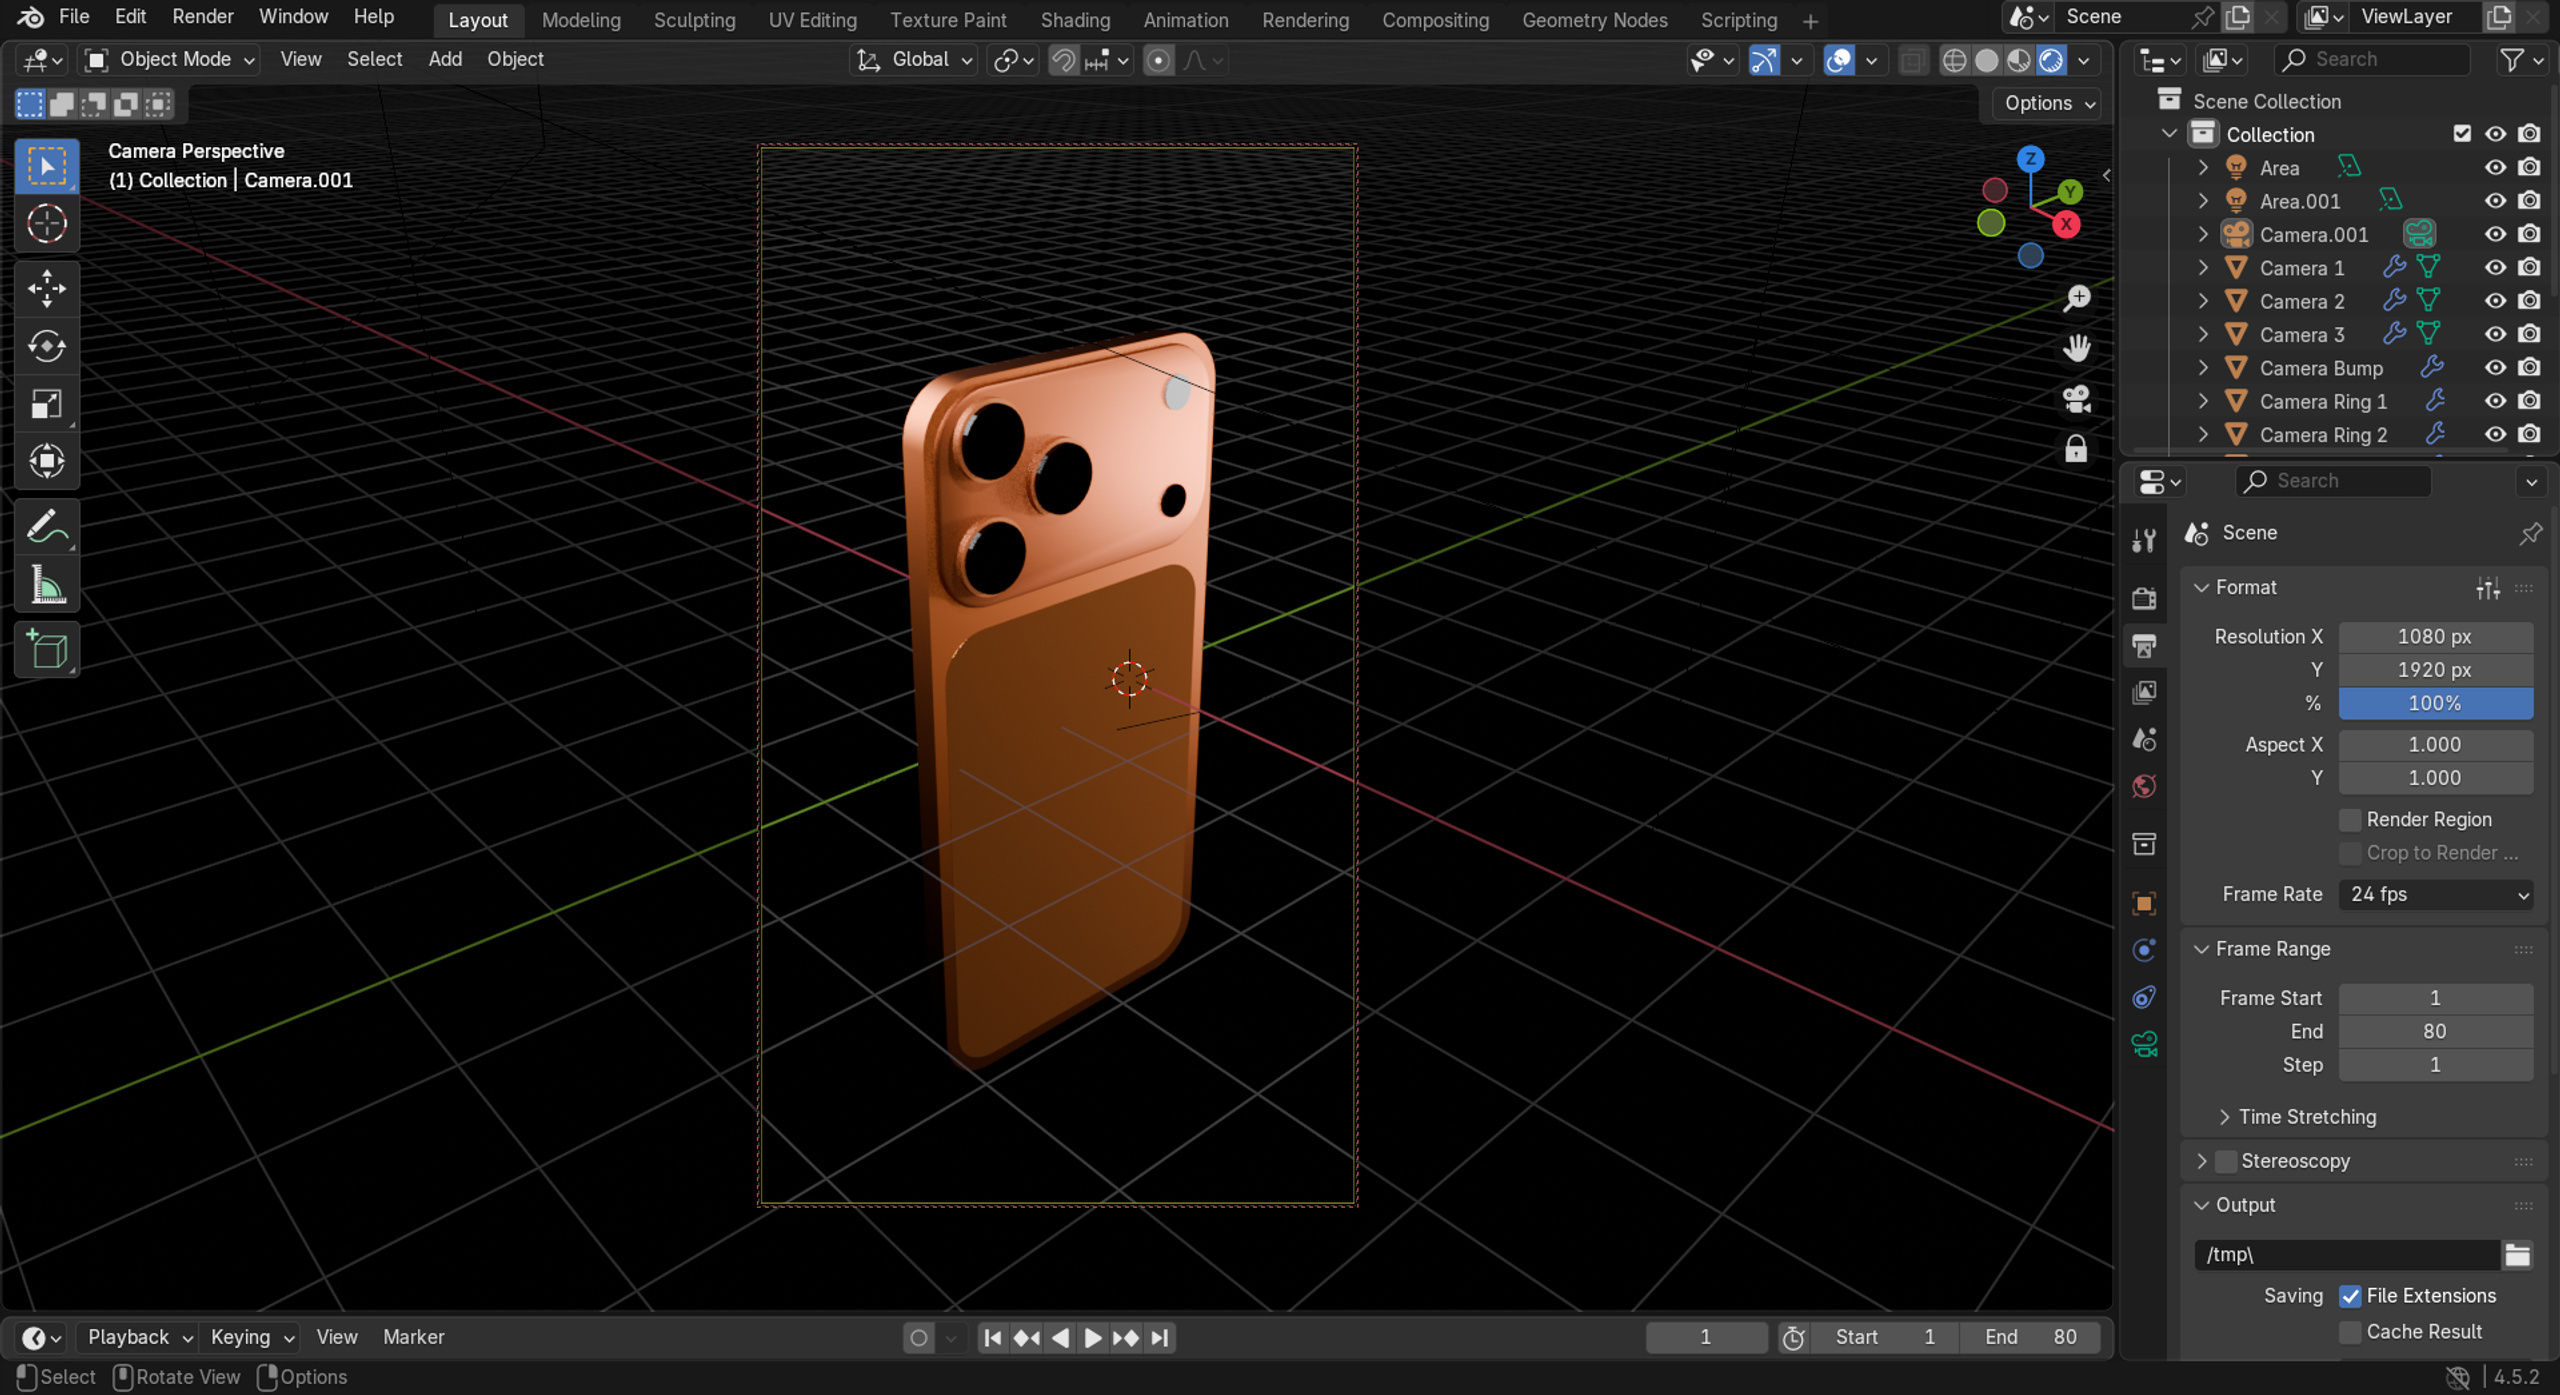This screenshot has width=2560, height=1395.
Task: Toggle snapping magnet icon
Action: click(1063, 61)
